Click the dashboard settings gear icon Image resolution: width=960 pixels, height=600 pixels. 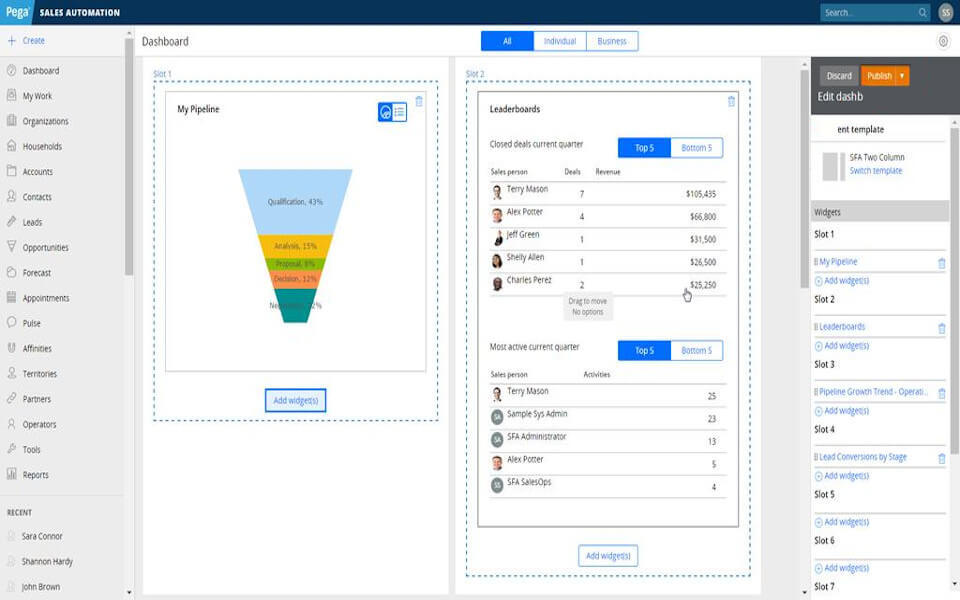(943, 41)
